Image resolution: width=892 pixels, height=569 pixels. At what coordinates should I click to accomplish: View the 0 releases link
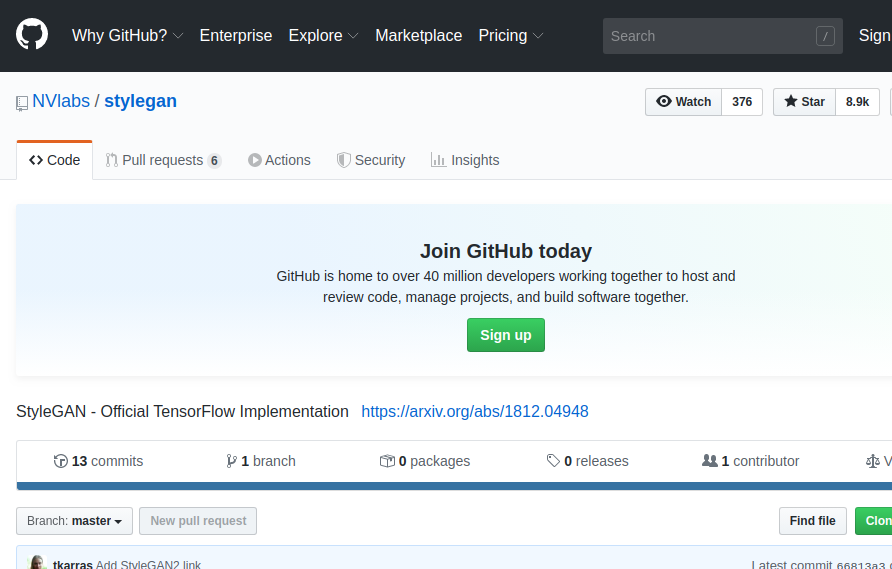[x=588, y=461]
